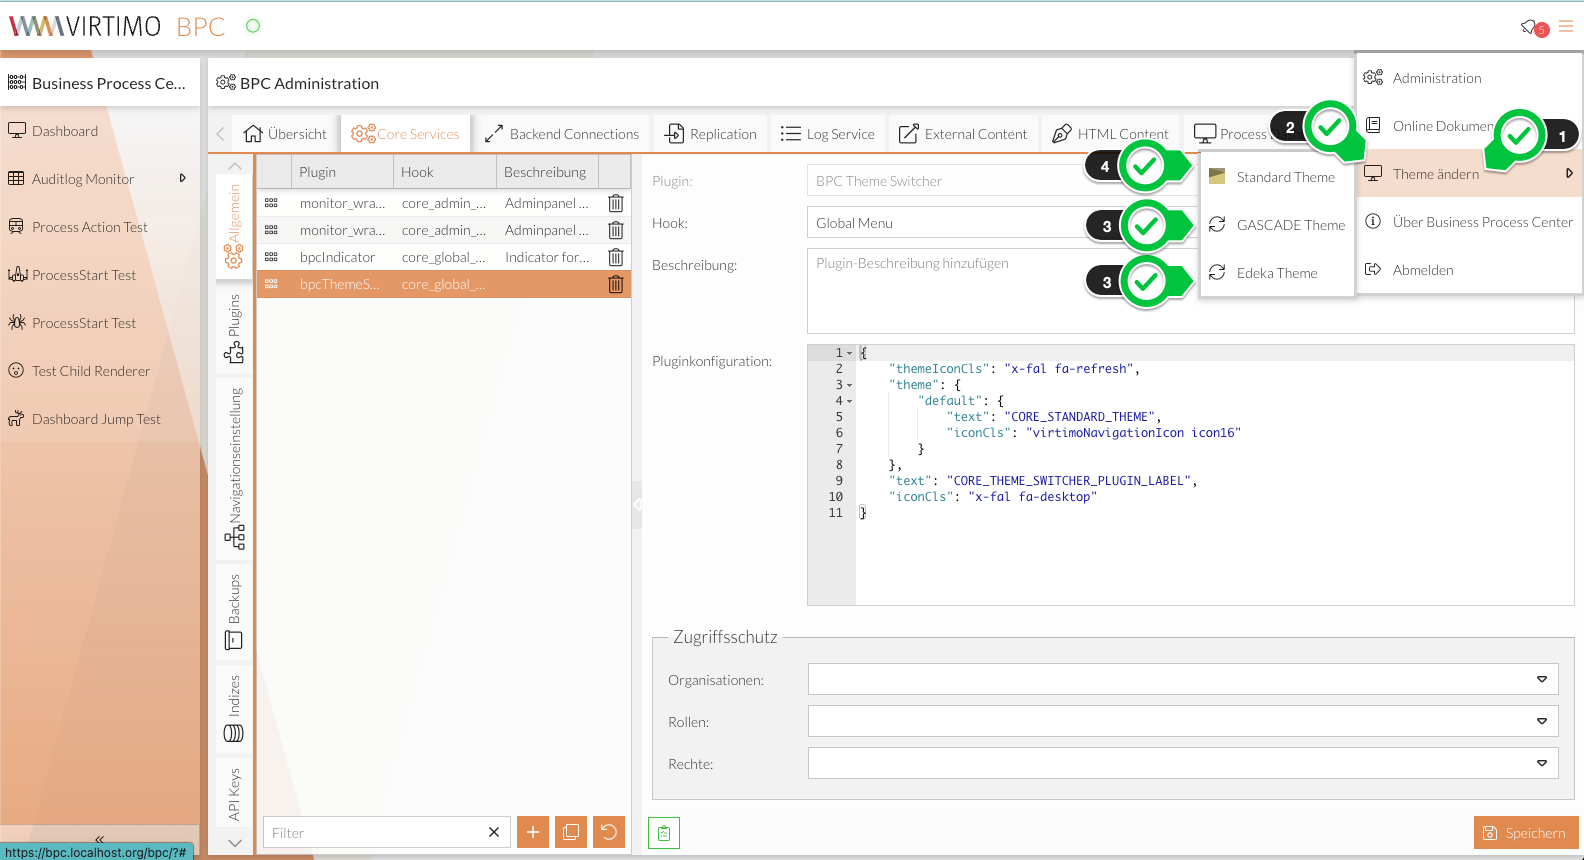
Task: Collapse the left navigation sidebar
Action: pos(99,838)
